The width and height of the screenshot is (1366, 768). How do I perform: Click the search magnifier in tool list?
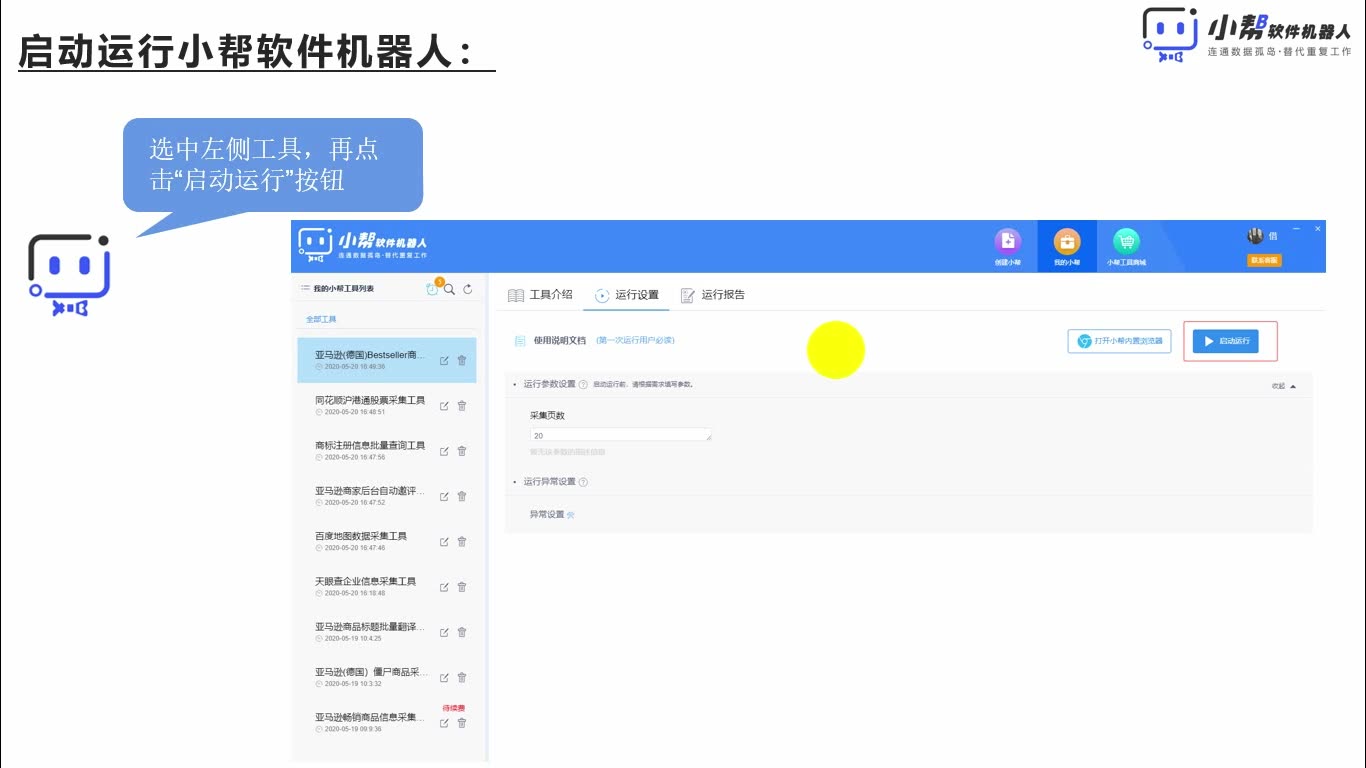[x=450, y=289]
